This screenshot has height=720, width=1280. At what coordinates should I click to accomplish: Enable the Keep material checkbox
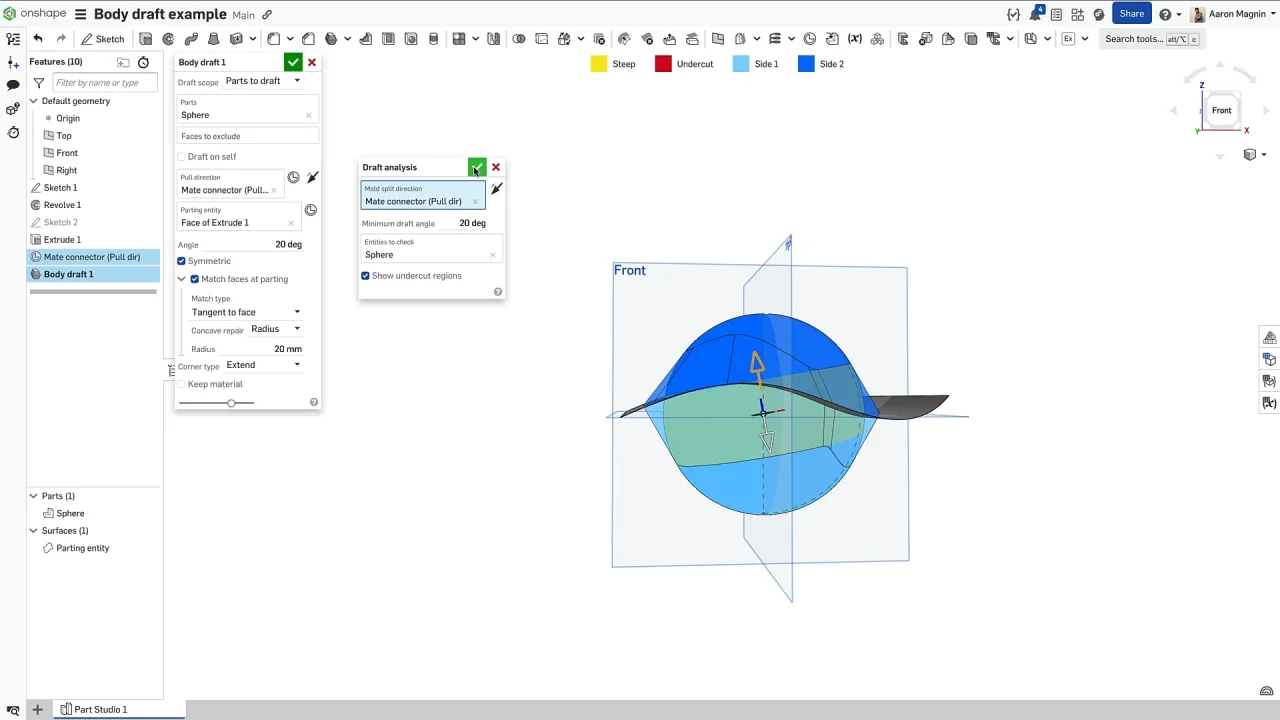(182, 384)
